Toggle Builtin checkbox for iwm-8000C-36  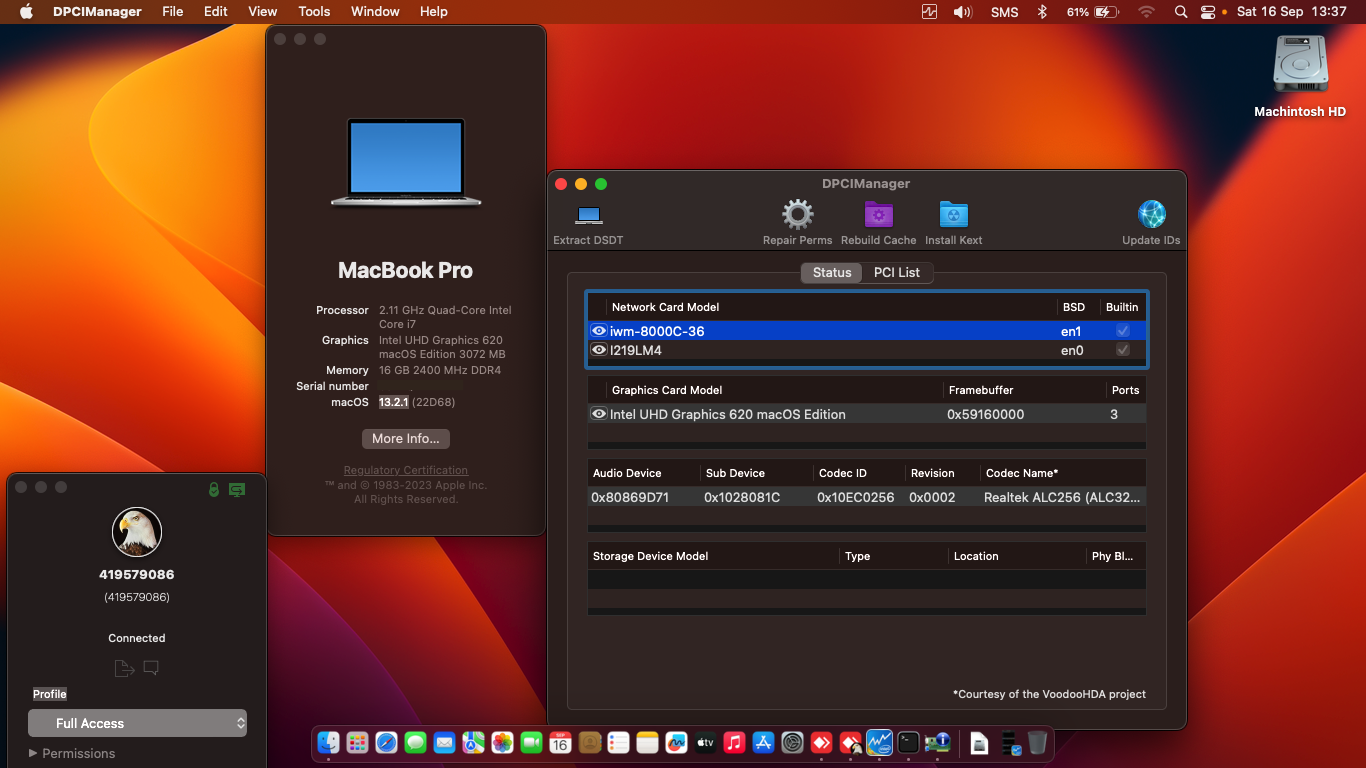[1123, 331]
